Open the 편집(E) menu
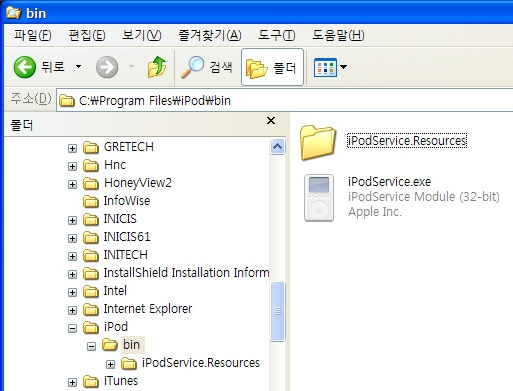This screenshot has width=513, height=391. 87,35
